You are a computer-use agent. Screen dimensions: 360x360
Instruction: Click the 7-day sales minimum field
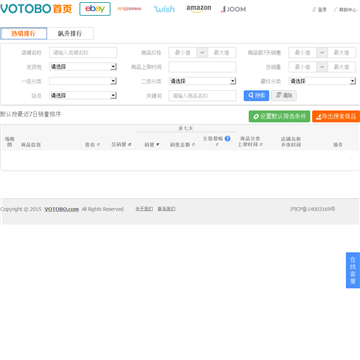pyautogui.click(x=302, y=52)
